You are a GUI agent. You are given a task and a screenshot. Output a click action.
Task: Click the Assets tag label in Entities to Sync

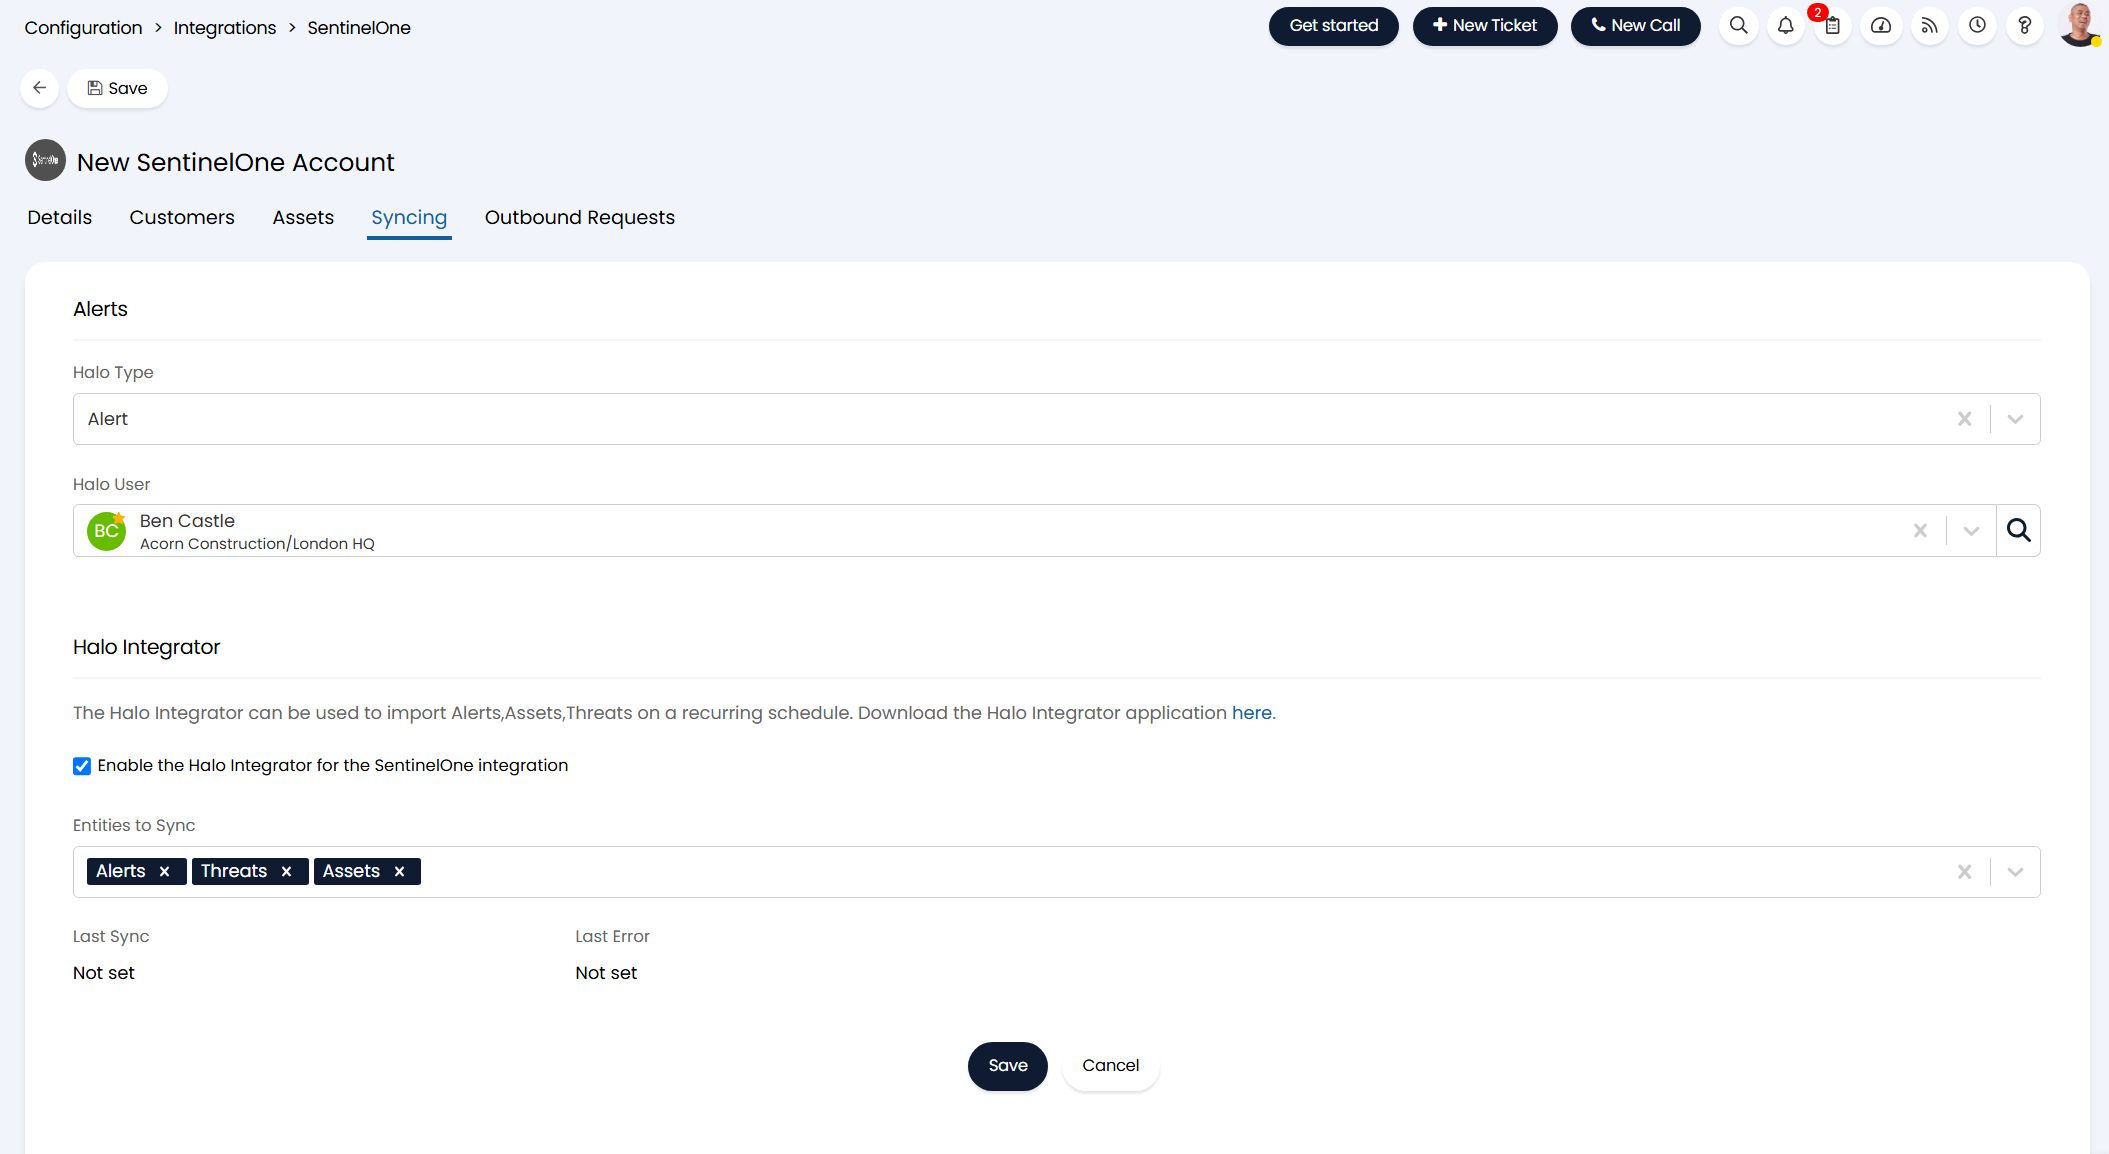coord(351,871)
